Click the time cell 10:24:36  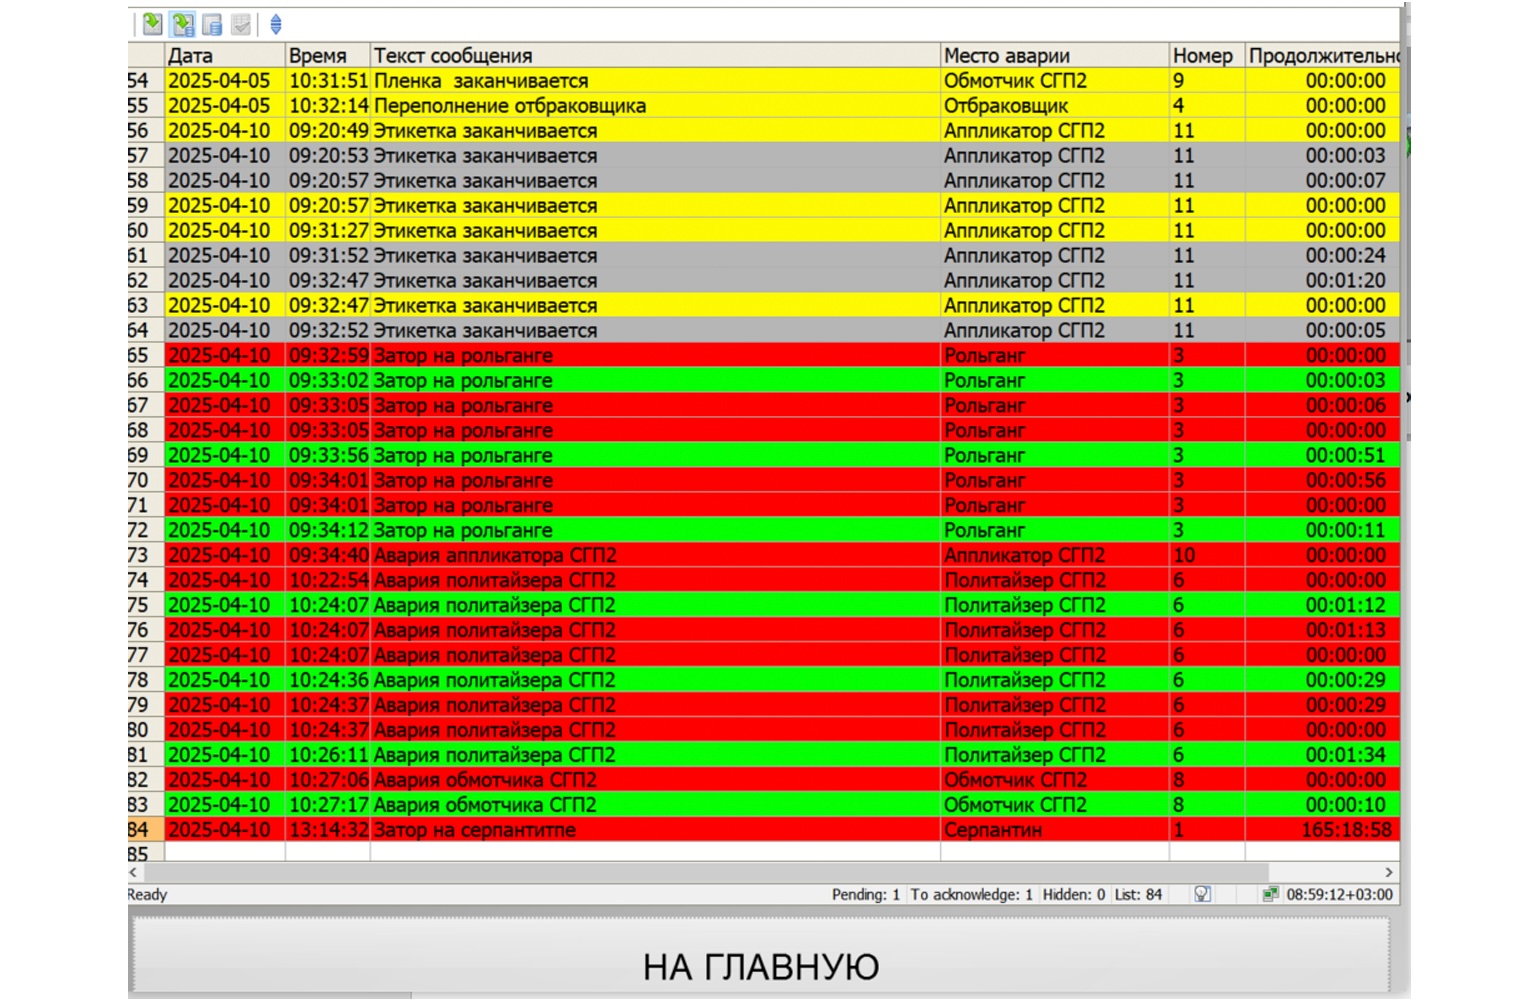tap(329, 680)
